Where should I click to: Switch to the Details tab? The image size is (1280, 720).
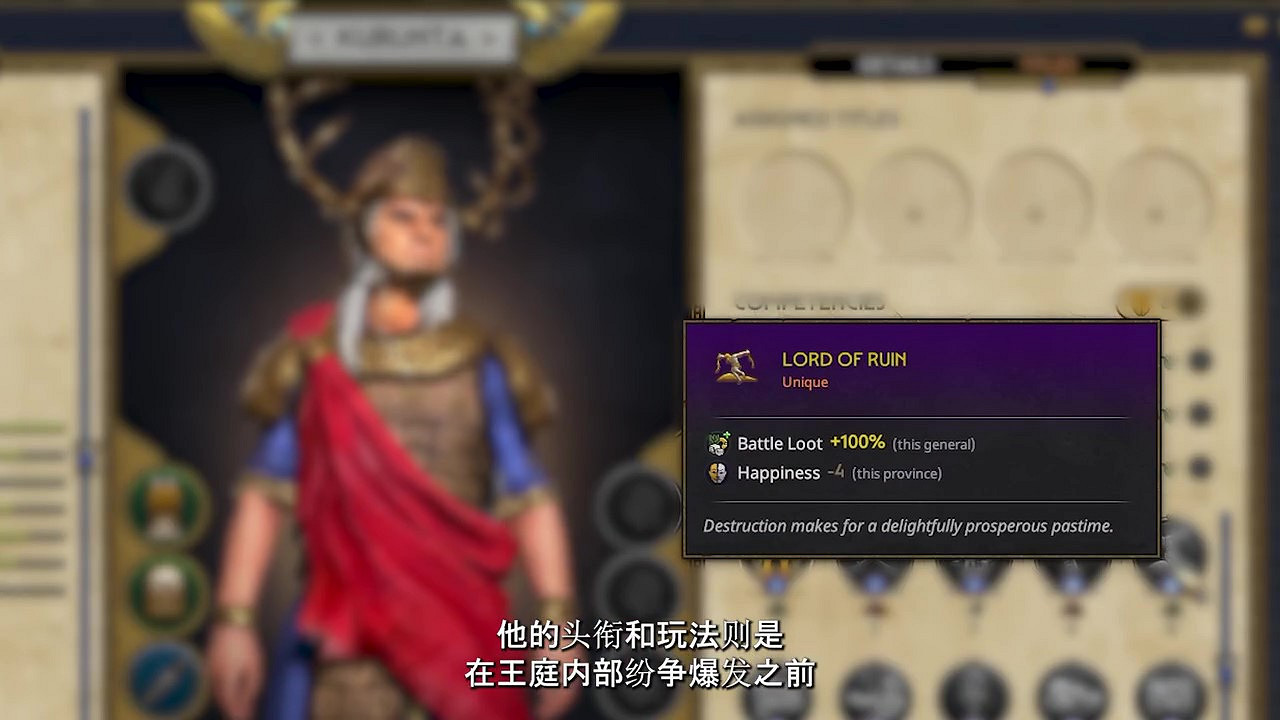[x=893, y=65]
